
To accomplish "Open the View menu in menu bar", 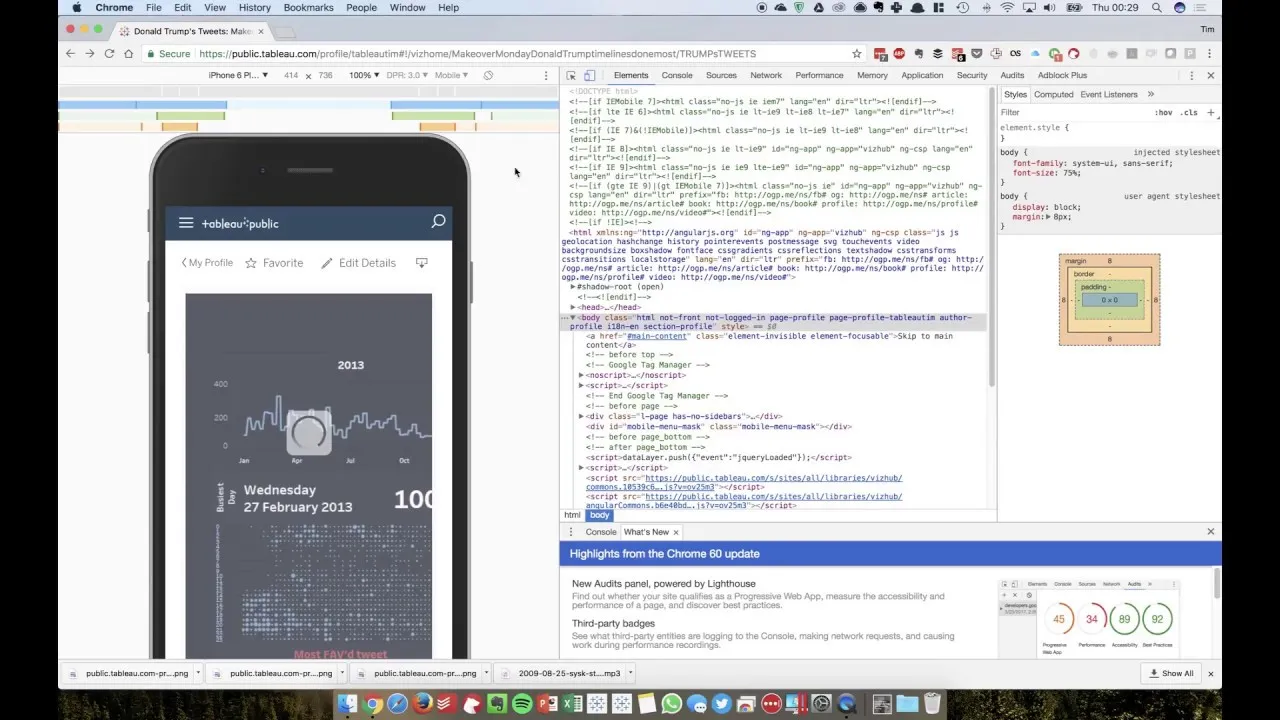I will tap(214, 7).
